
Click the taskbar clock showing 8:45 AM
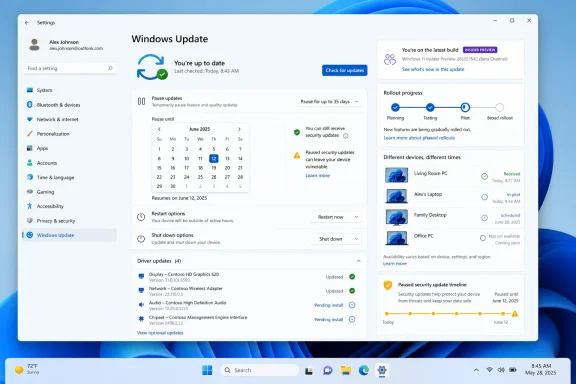pyautogui.click(x=540, y=369)
